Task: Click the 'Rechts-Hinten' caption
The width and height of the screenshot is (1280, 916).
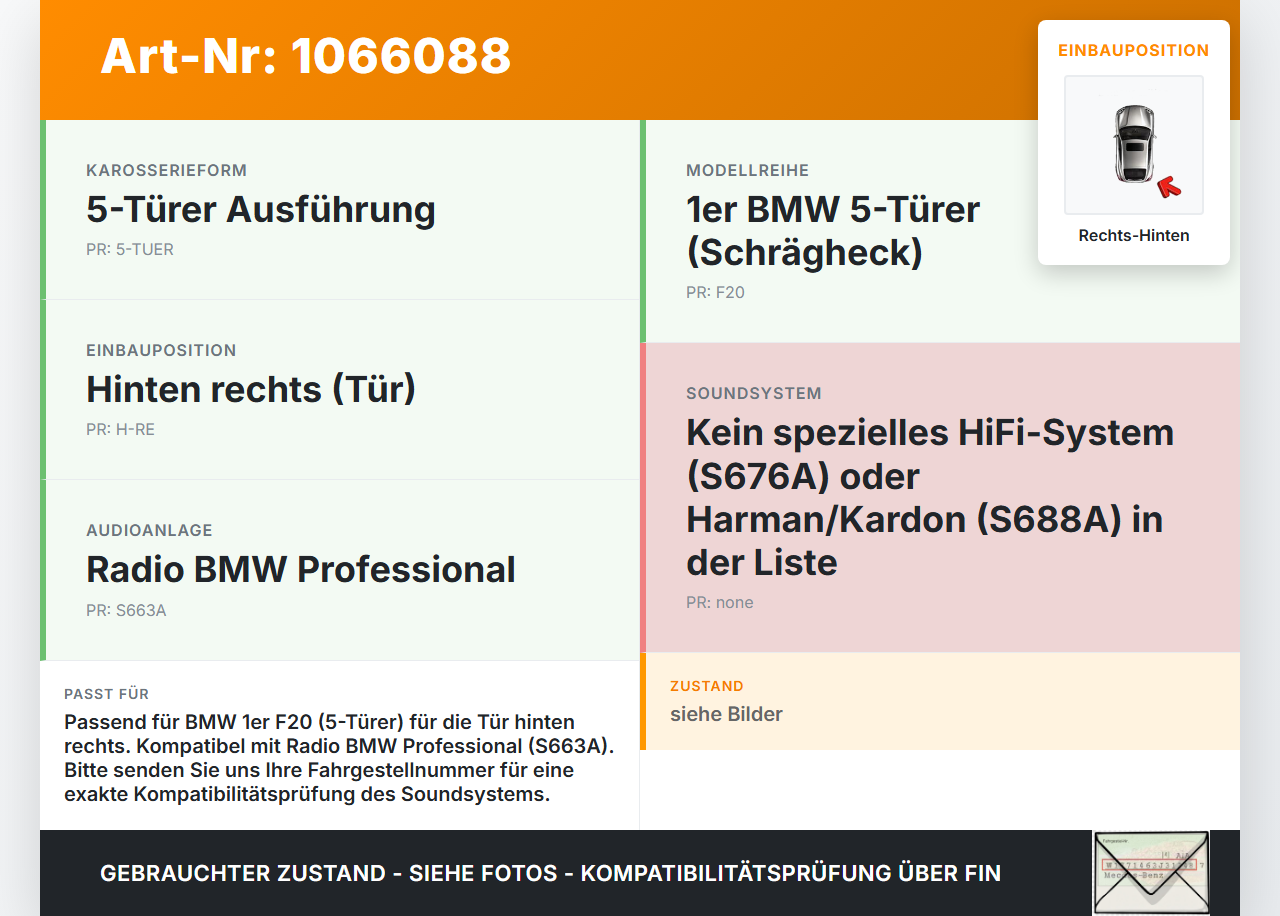Action: (x=1134, y=236)
